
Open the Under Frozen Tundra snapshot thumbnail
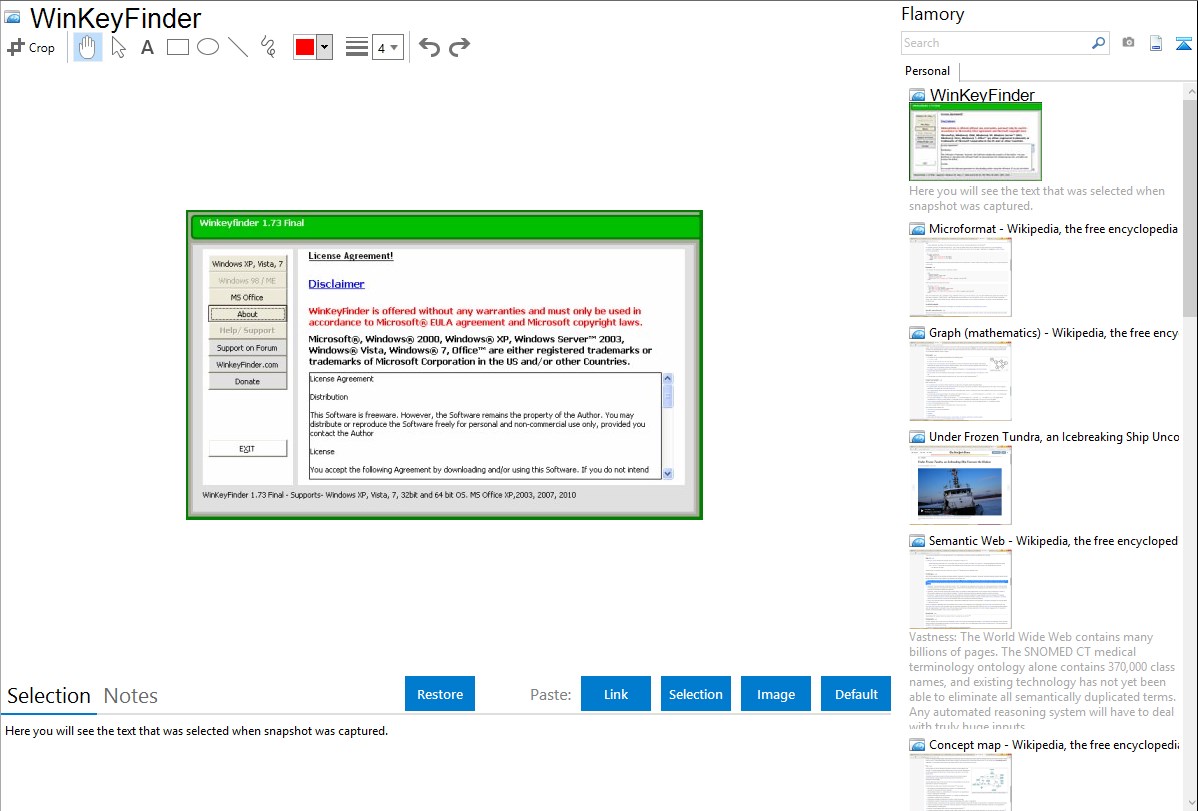[960, 485]
